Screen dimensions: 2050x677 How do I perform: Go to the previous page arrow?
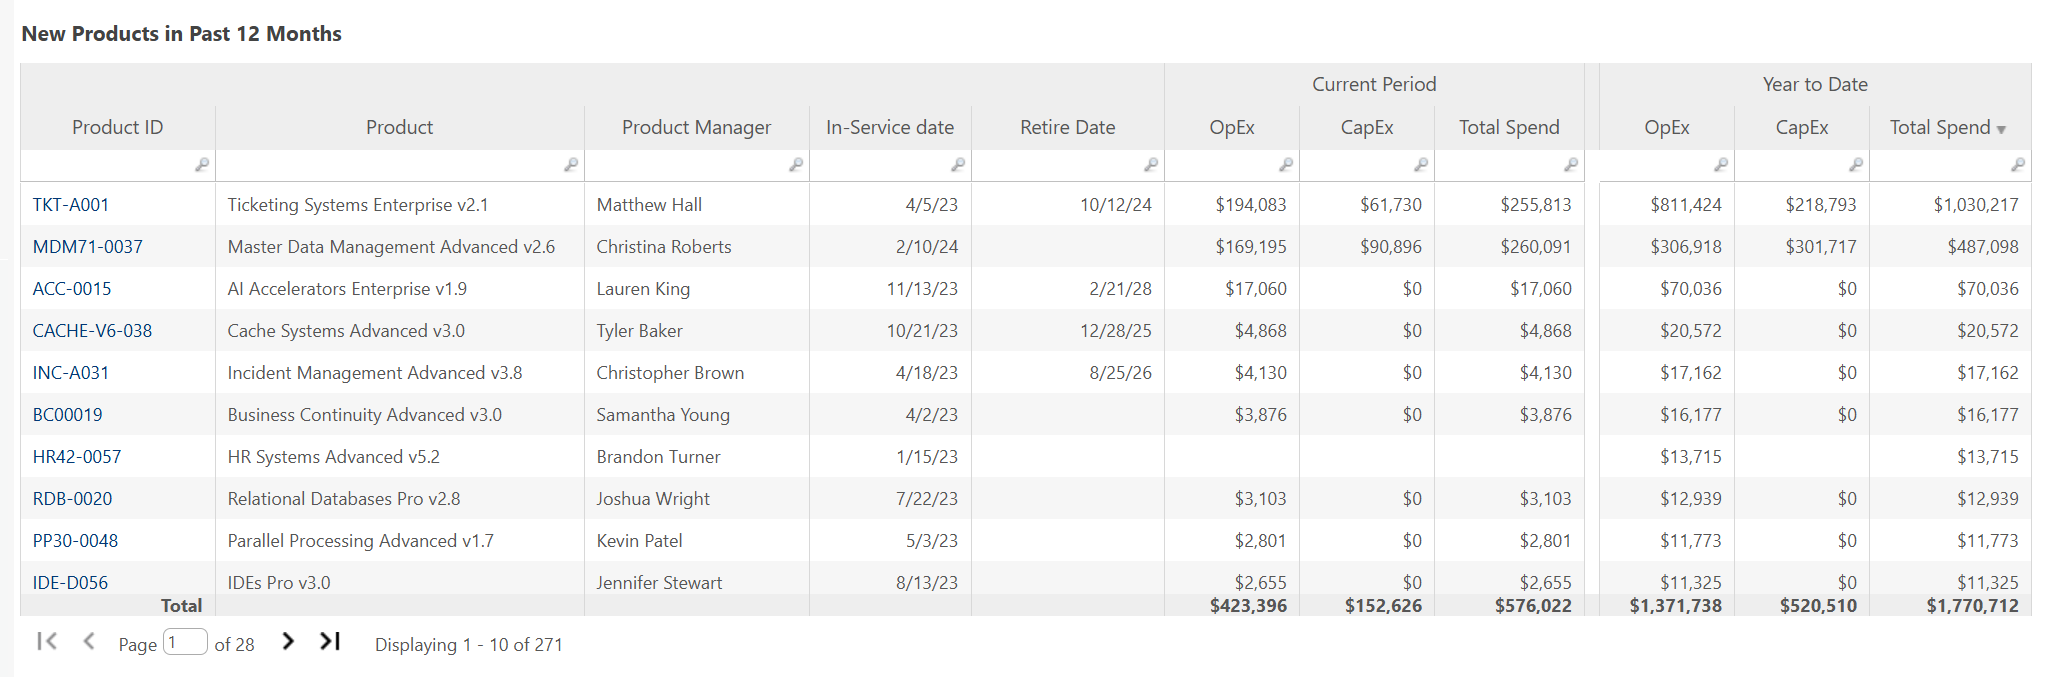click(x=89, y=642)
